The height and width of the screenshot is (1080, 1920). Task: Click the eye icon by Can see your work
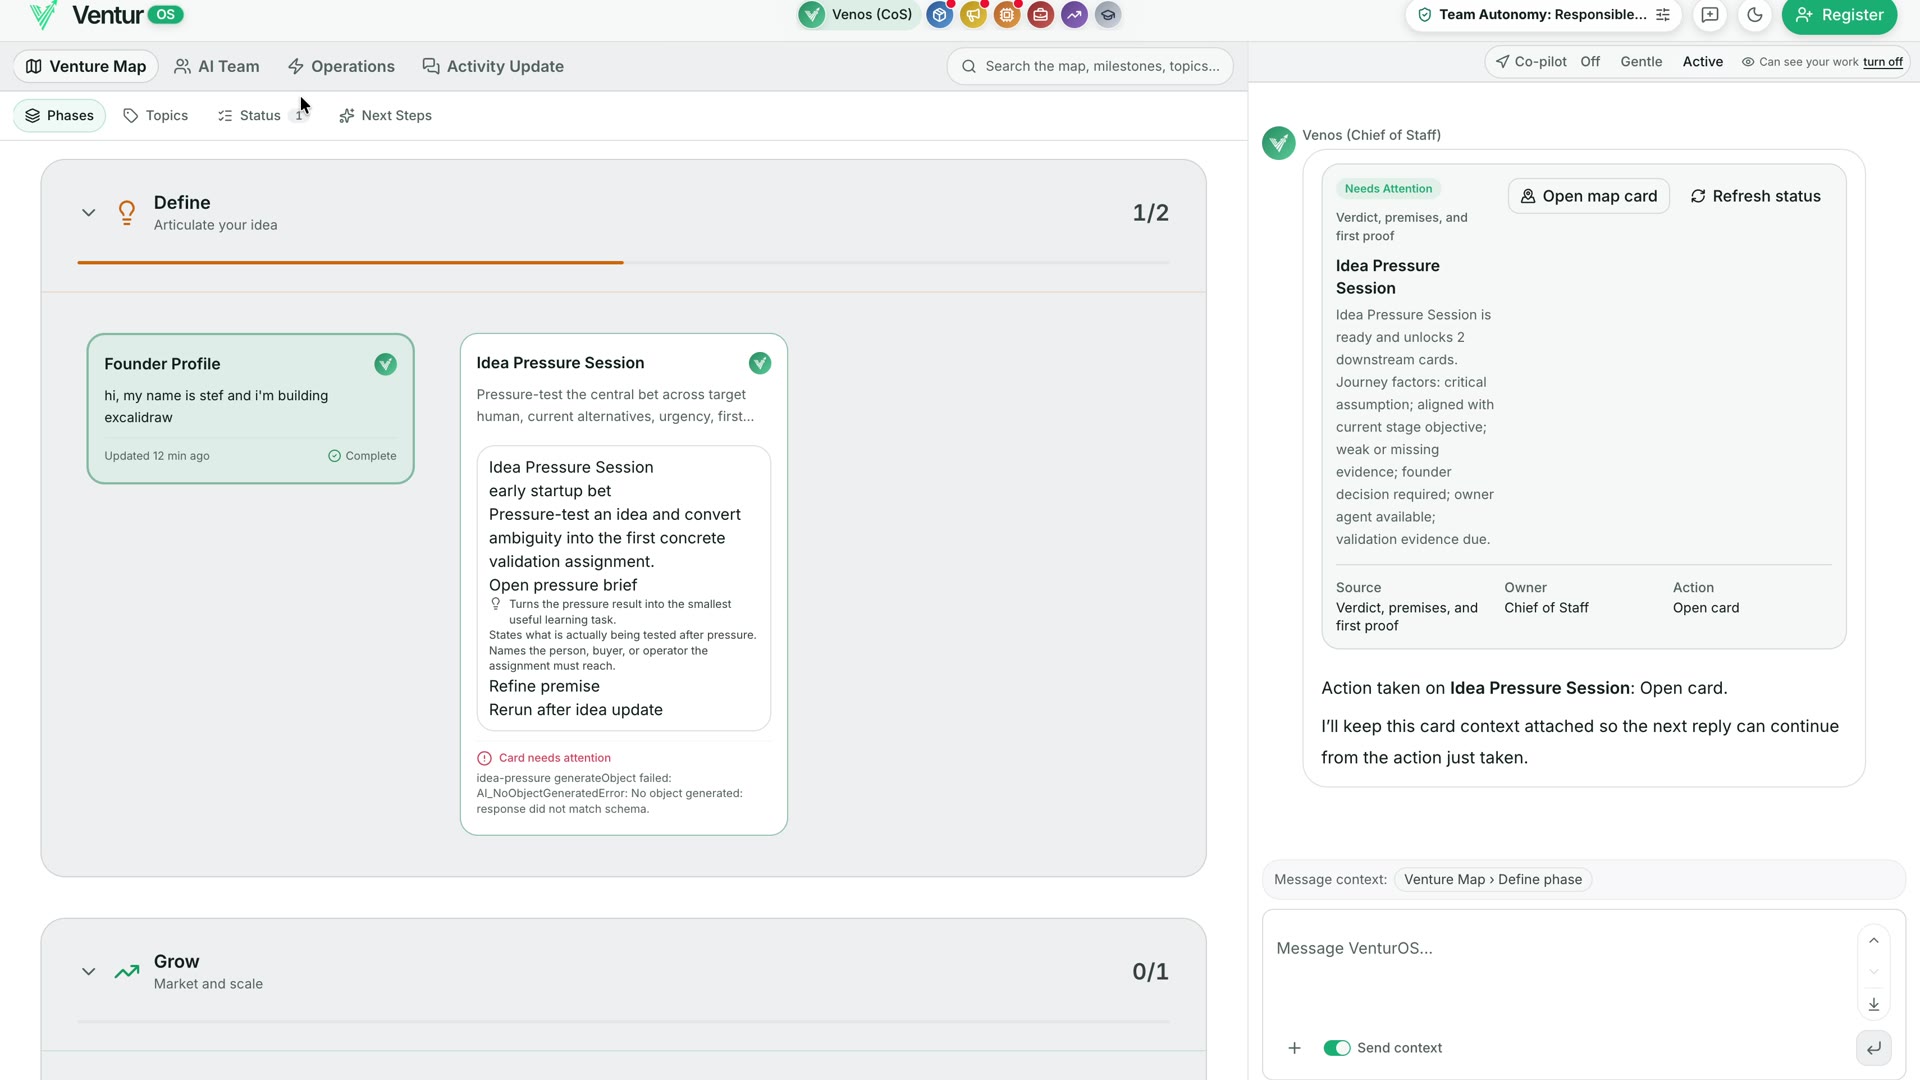1748,62
